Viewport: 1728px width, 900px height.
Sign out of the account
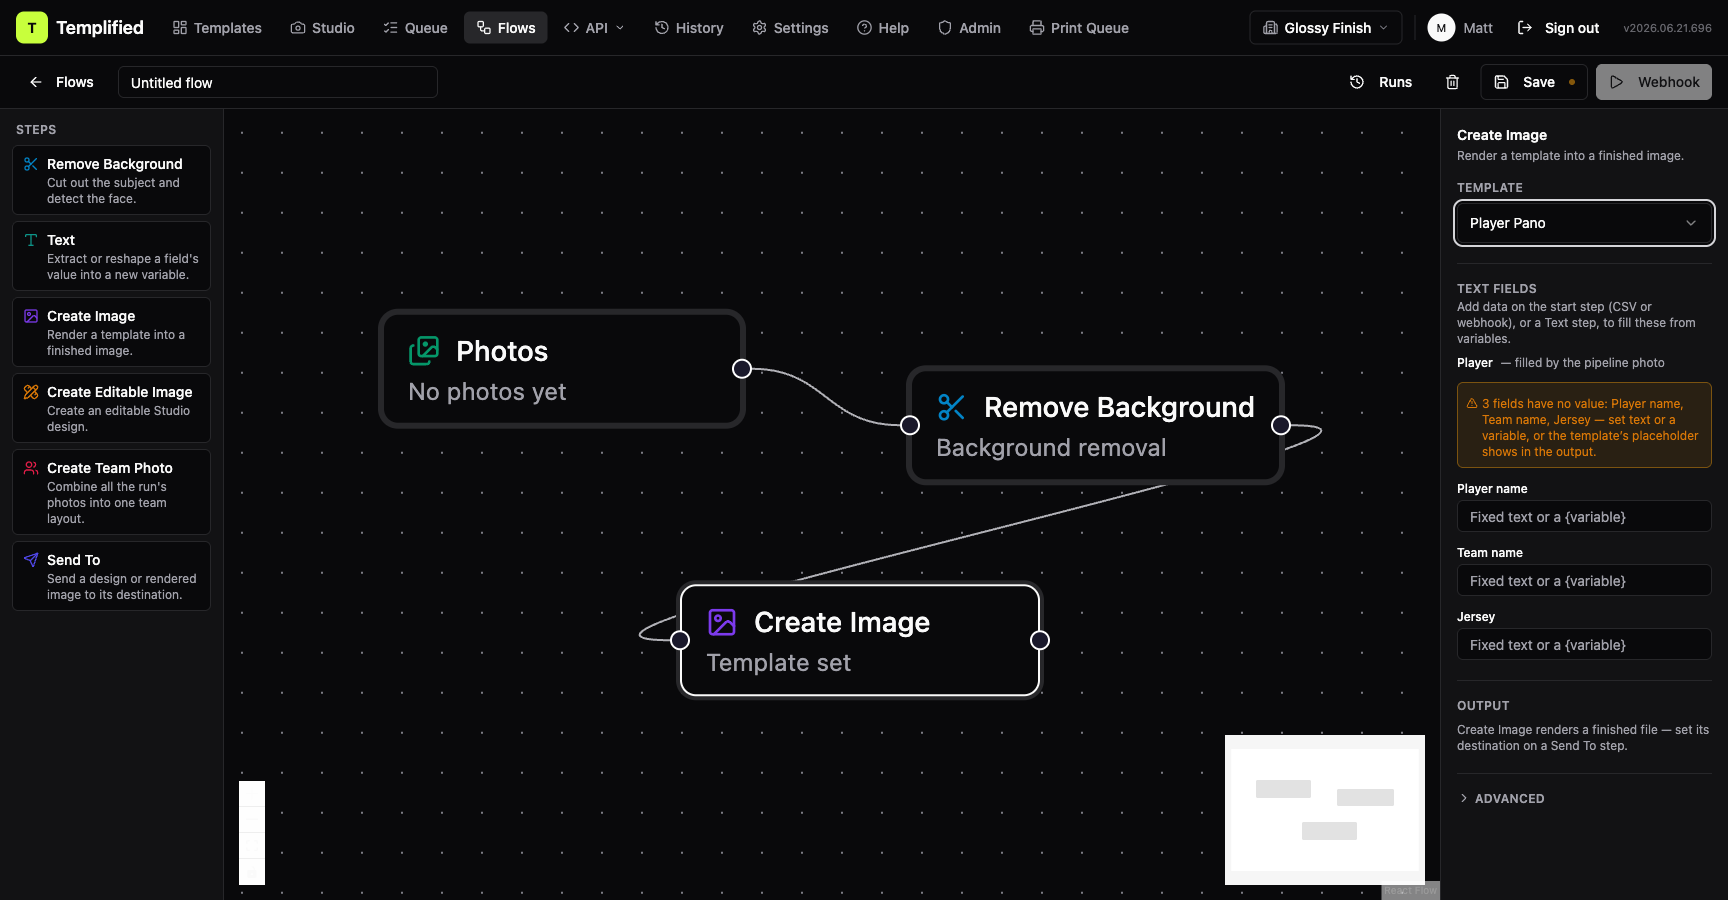[x=1558, y=28]
